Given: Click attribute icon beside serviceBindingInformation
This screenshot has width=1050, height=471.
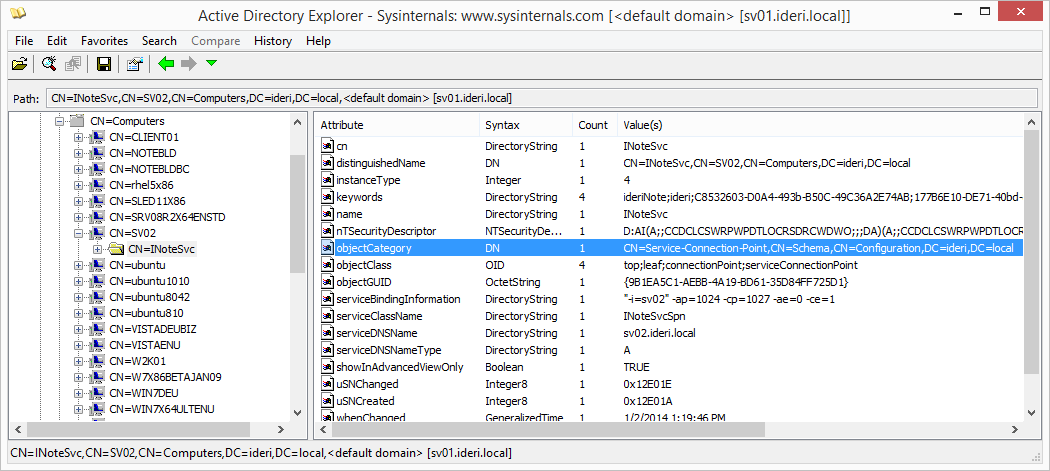Looking at the screenshot, I should coord(327,299).
